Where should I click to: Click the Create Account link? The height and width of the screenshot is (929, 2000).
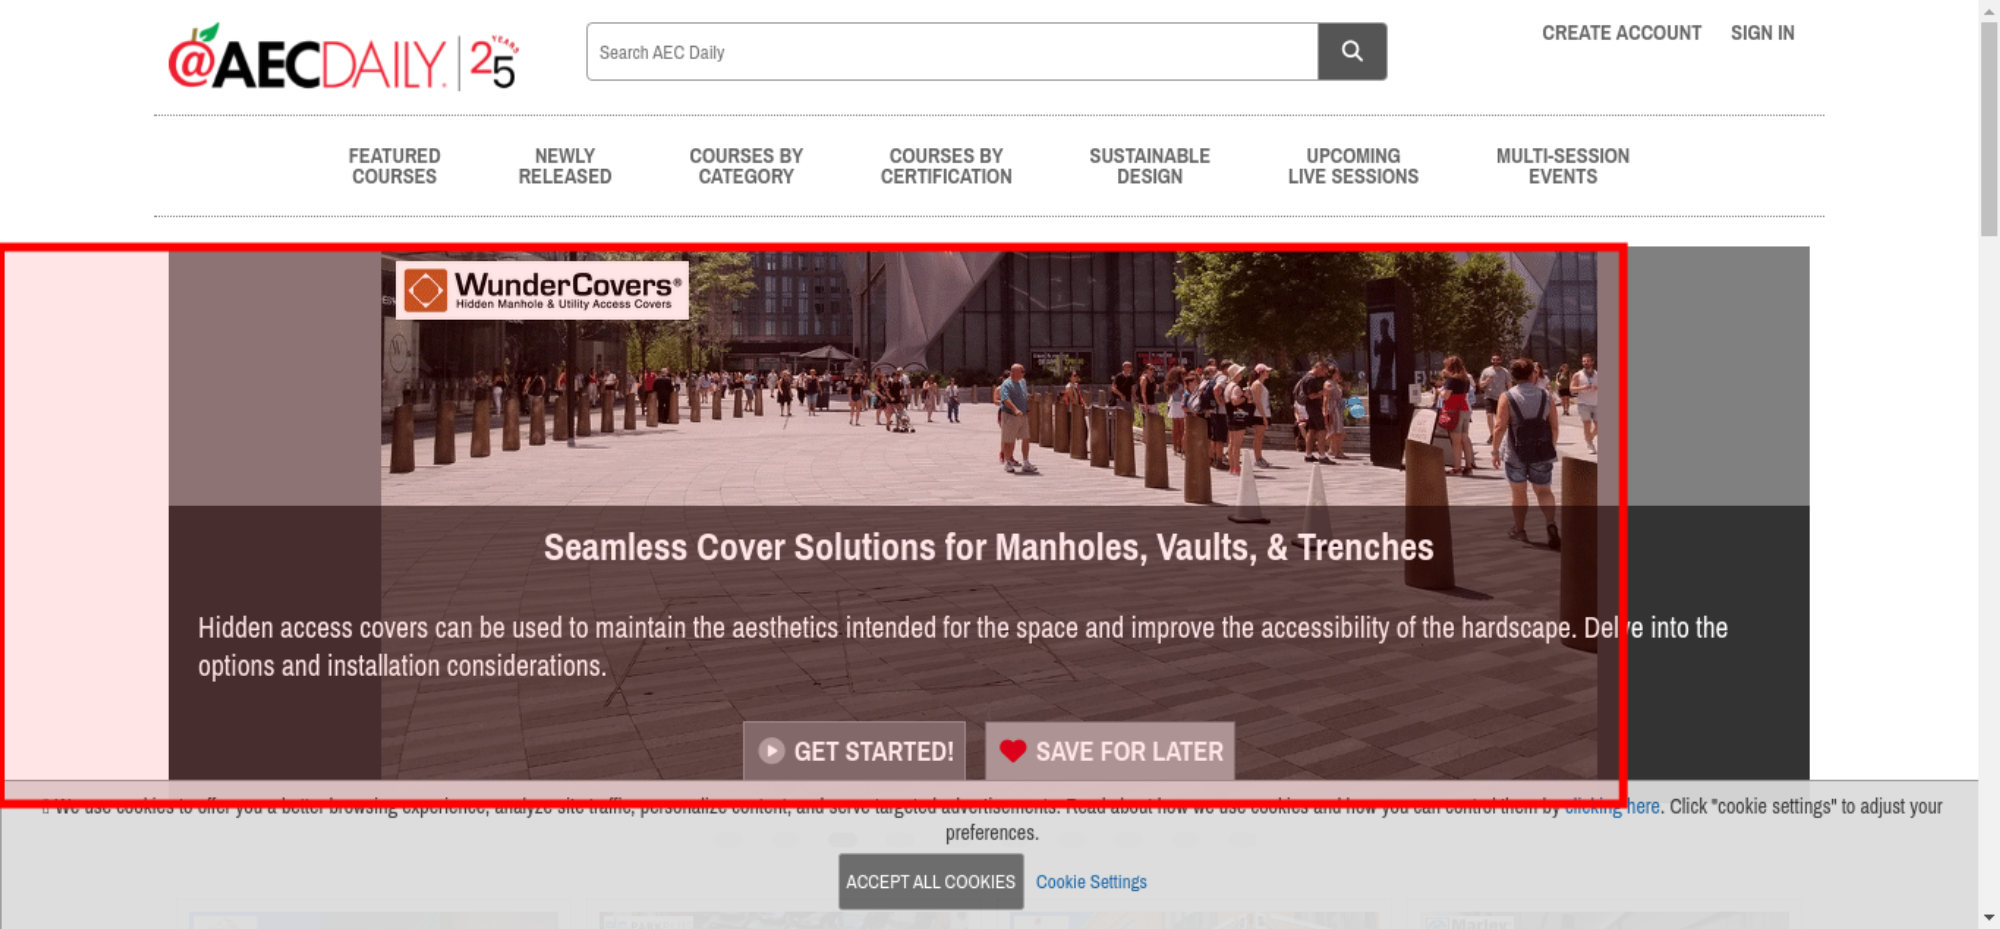point(1621,33)
